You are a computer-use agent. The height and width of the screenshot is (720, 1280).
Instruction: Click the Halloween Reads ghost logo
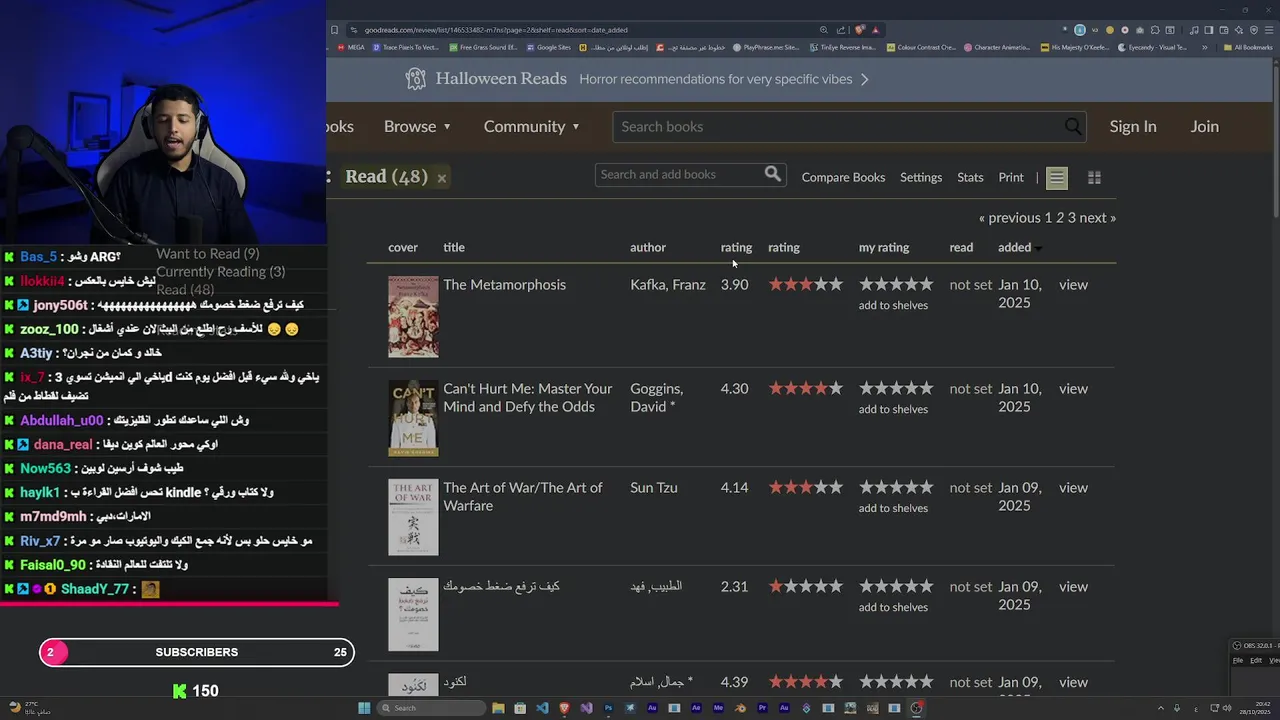click(x=416, y=79)
